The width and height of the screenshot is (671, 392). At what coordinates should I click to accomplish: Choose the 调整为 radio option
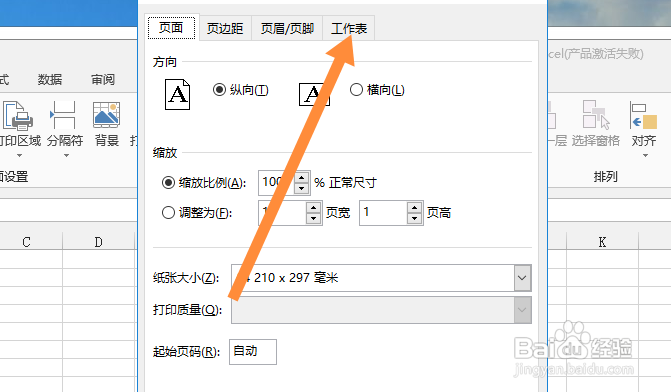168,213
